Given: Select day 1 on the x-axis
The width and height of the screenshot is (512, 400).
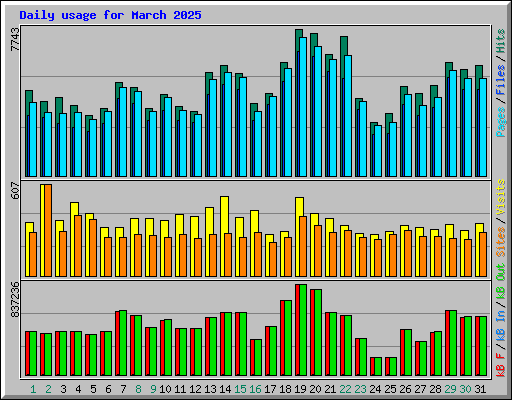Looking at the screenshot, I should pos(33,389).
